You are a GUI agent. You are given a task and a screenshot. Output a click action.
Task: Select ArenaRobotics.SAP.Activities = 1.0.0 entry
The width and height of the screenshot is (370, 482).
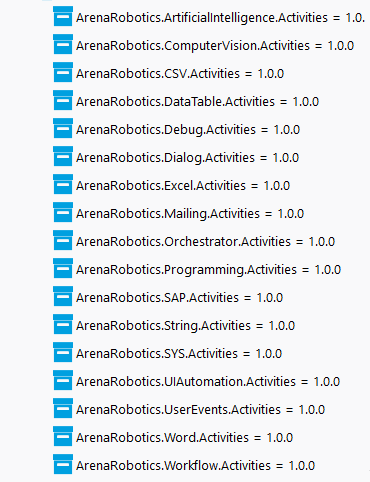(179, 298)
